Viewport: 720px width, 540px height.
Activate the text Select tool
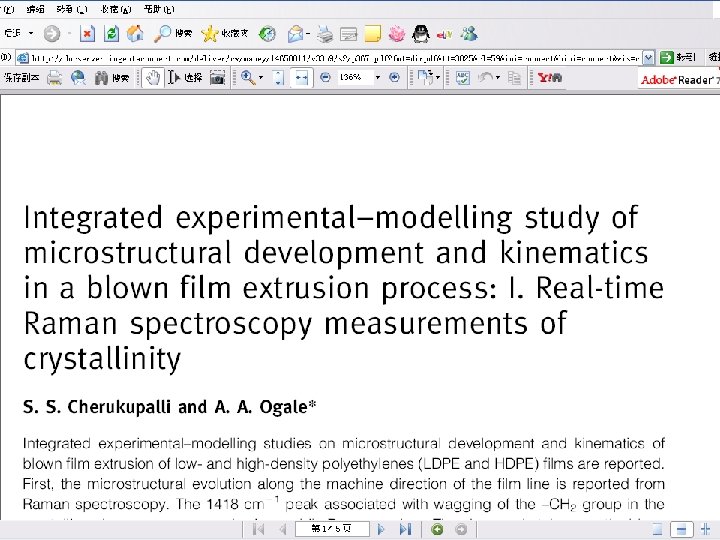[185, 78]
